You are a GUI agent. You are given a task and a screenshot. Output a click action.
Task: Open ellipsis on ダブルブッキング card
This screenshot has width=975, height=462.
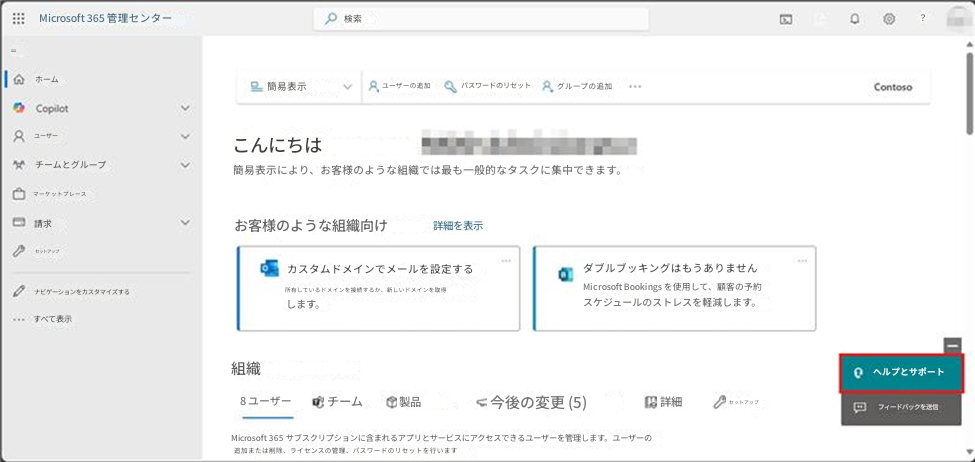click(802, 261)
